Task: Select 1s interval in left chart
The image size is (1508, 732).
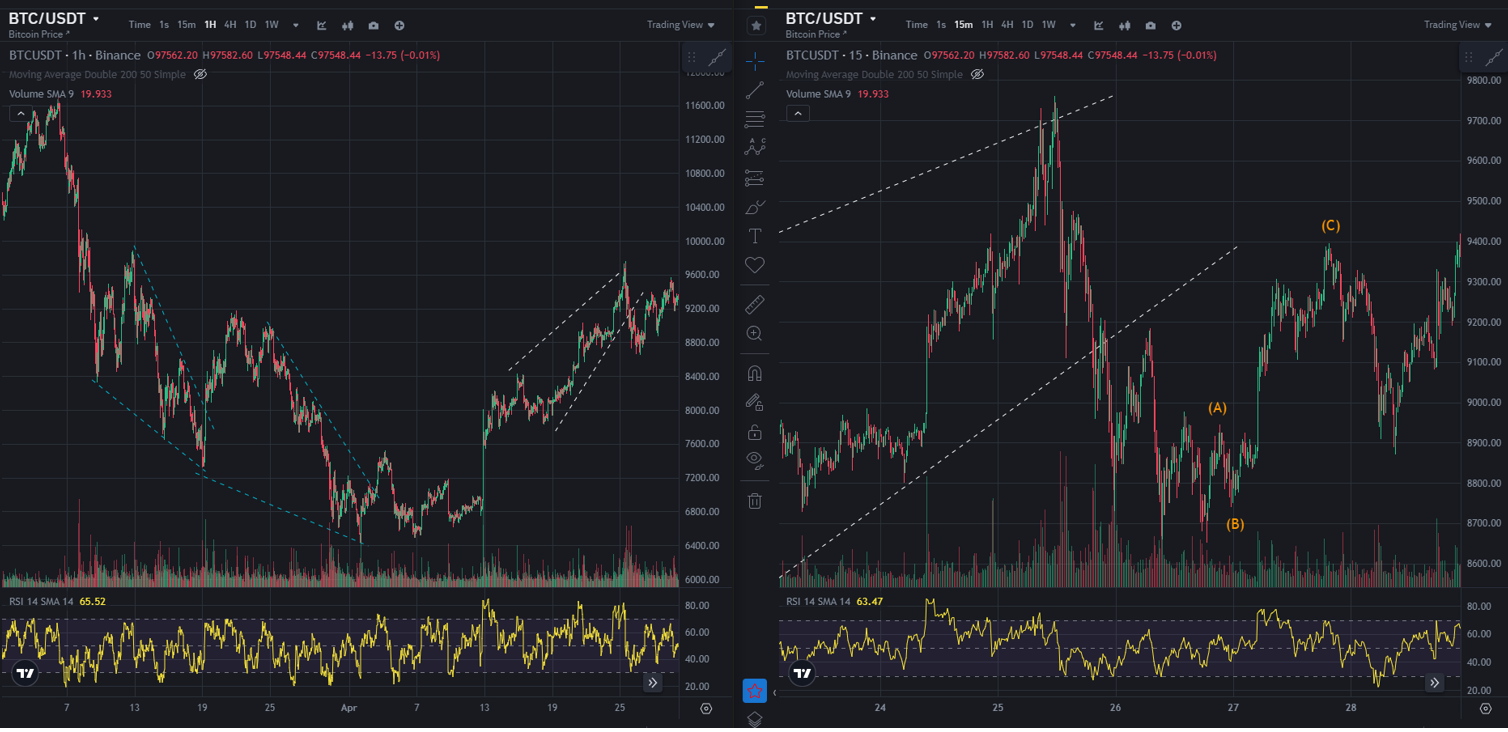Action: (164, 25)
